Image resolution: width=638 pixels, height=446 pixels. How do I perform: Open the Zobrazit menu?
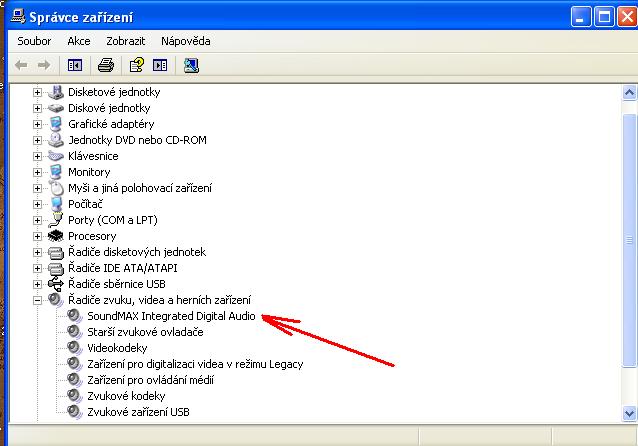coord(126,41)
